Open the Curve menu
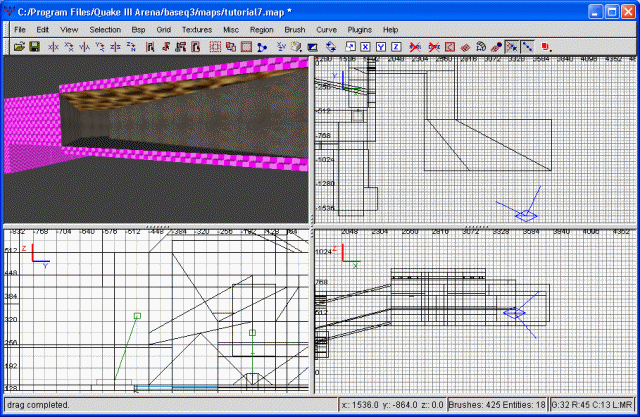The image size is (640, 417). 327,30
